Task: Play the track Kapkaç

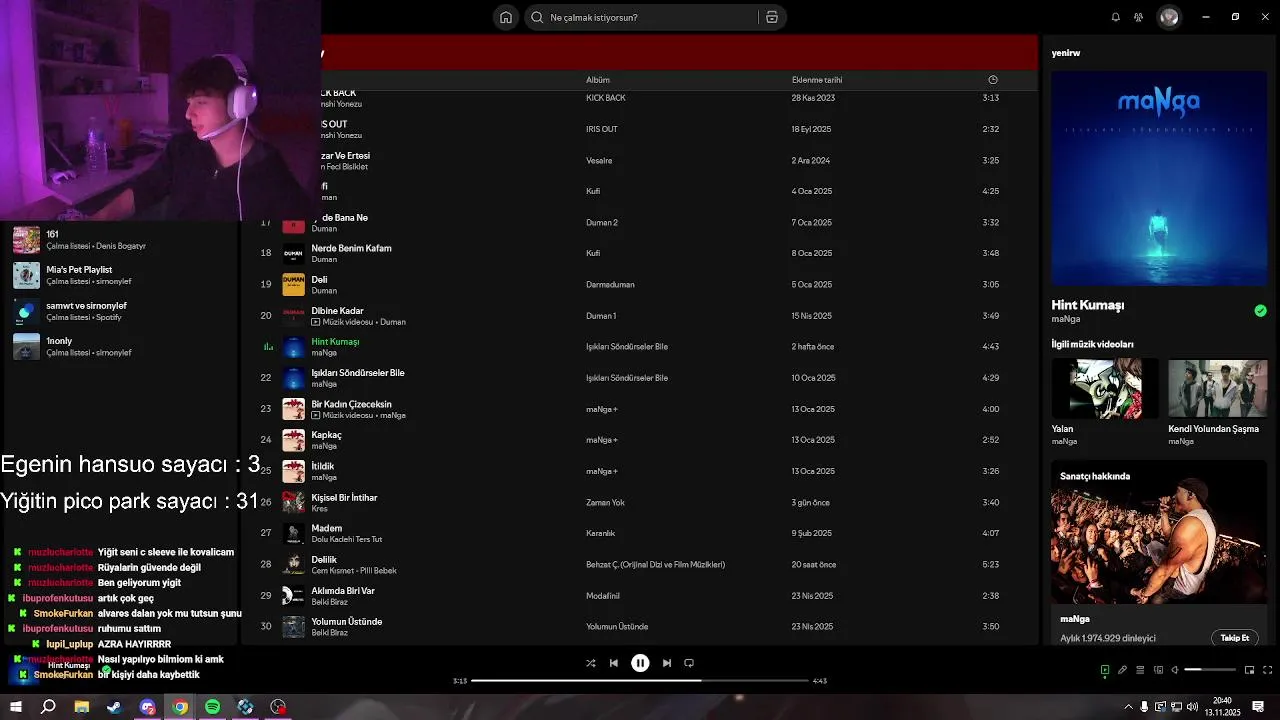Action: click(640, 440)
